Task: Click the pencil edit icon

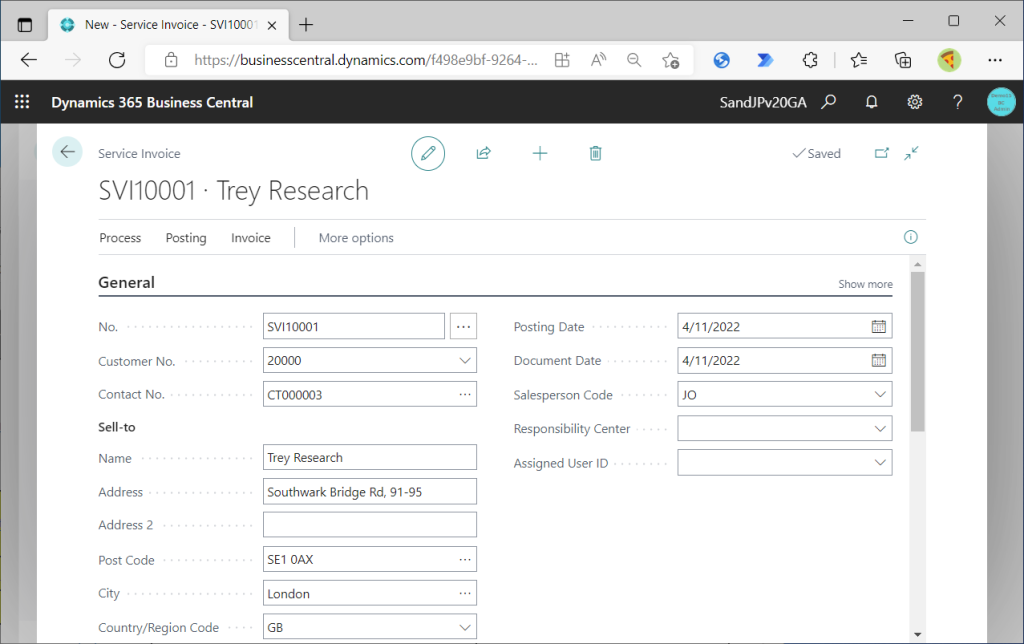Action: [x=428, y=153]
